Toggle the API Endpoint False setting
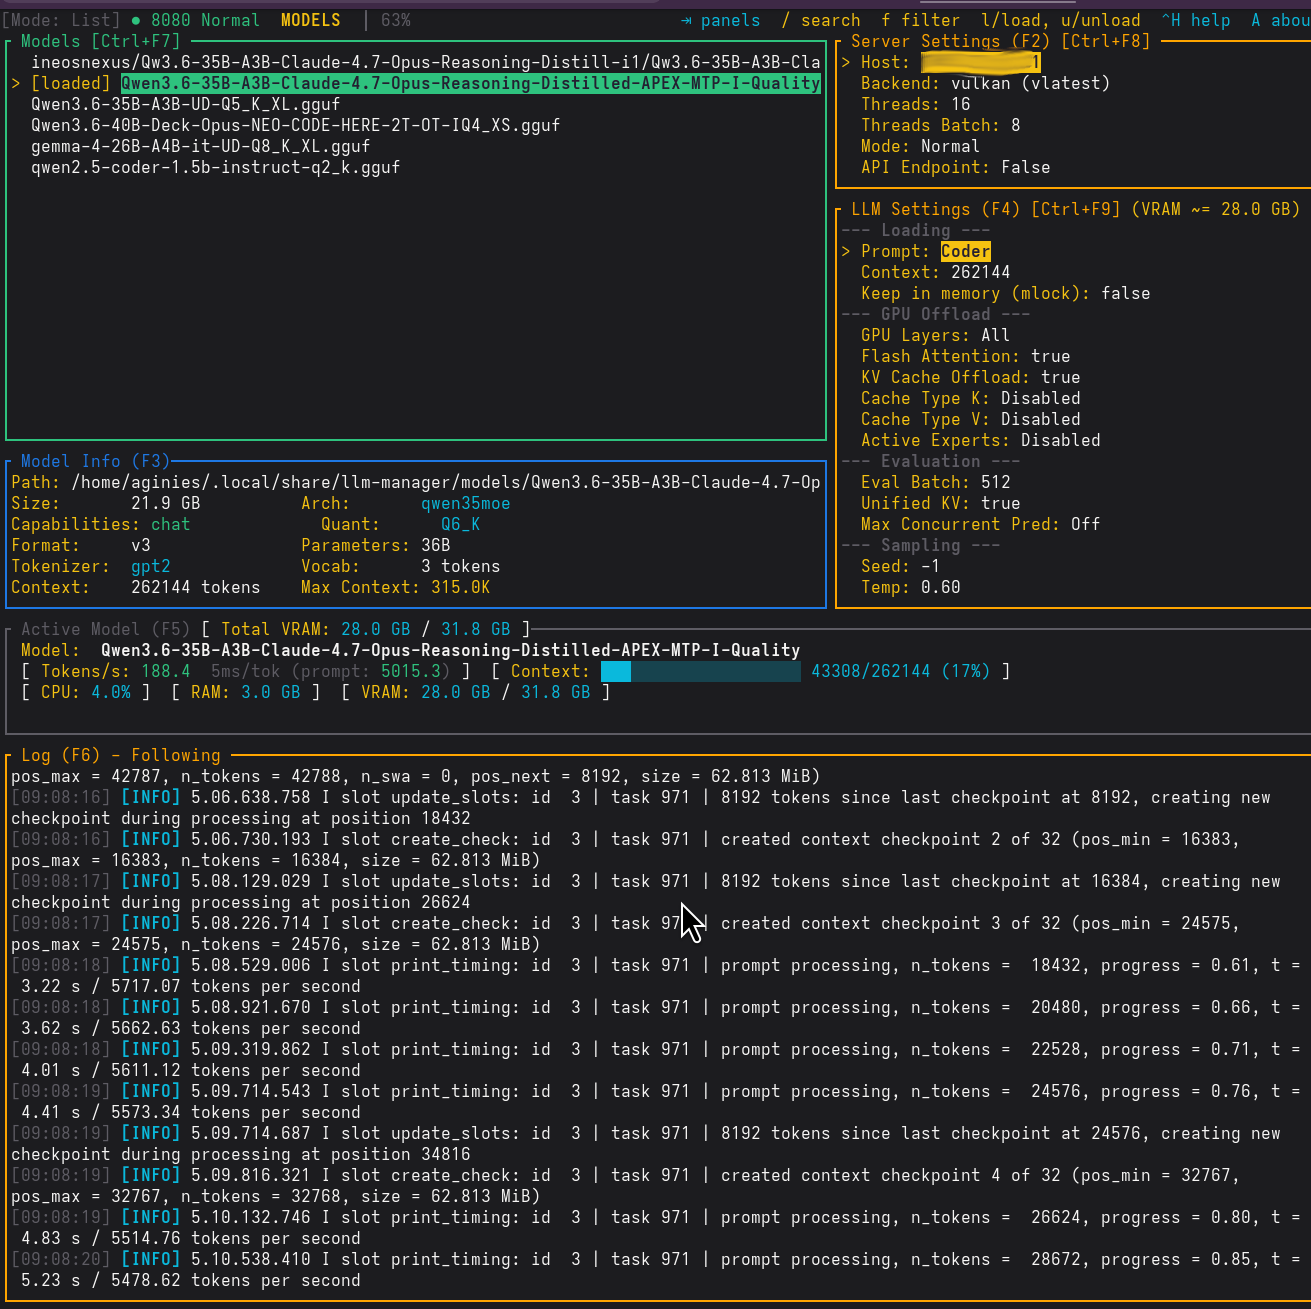The height and width of the screenshot is (1309, 1311). point(956,167)
